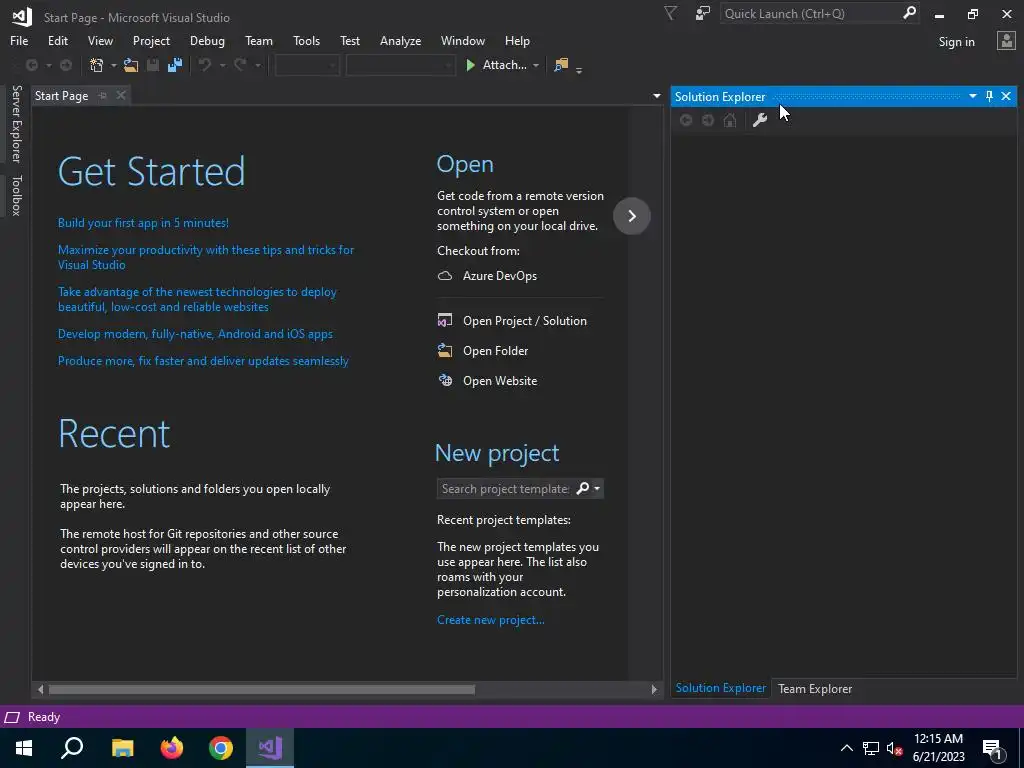Click the Solution Explorer Back arrow icon
Image resolution: width=1024 pixels, height=768 pixels.
click(686, 120)
